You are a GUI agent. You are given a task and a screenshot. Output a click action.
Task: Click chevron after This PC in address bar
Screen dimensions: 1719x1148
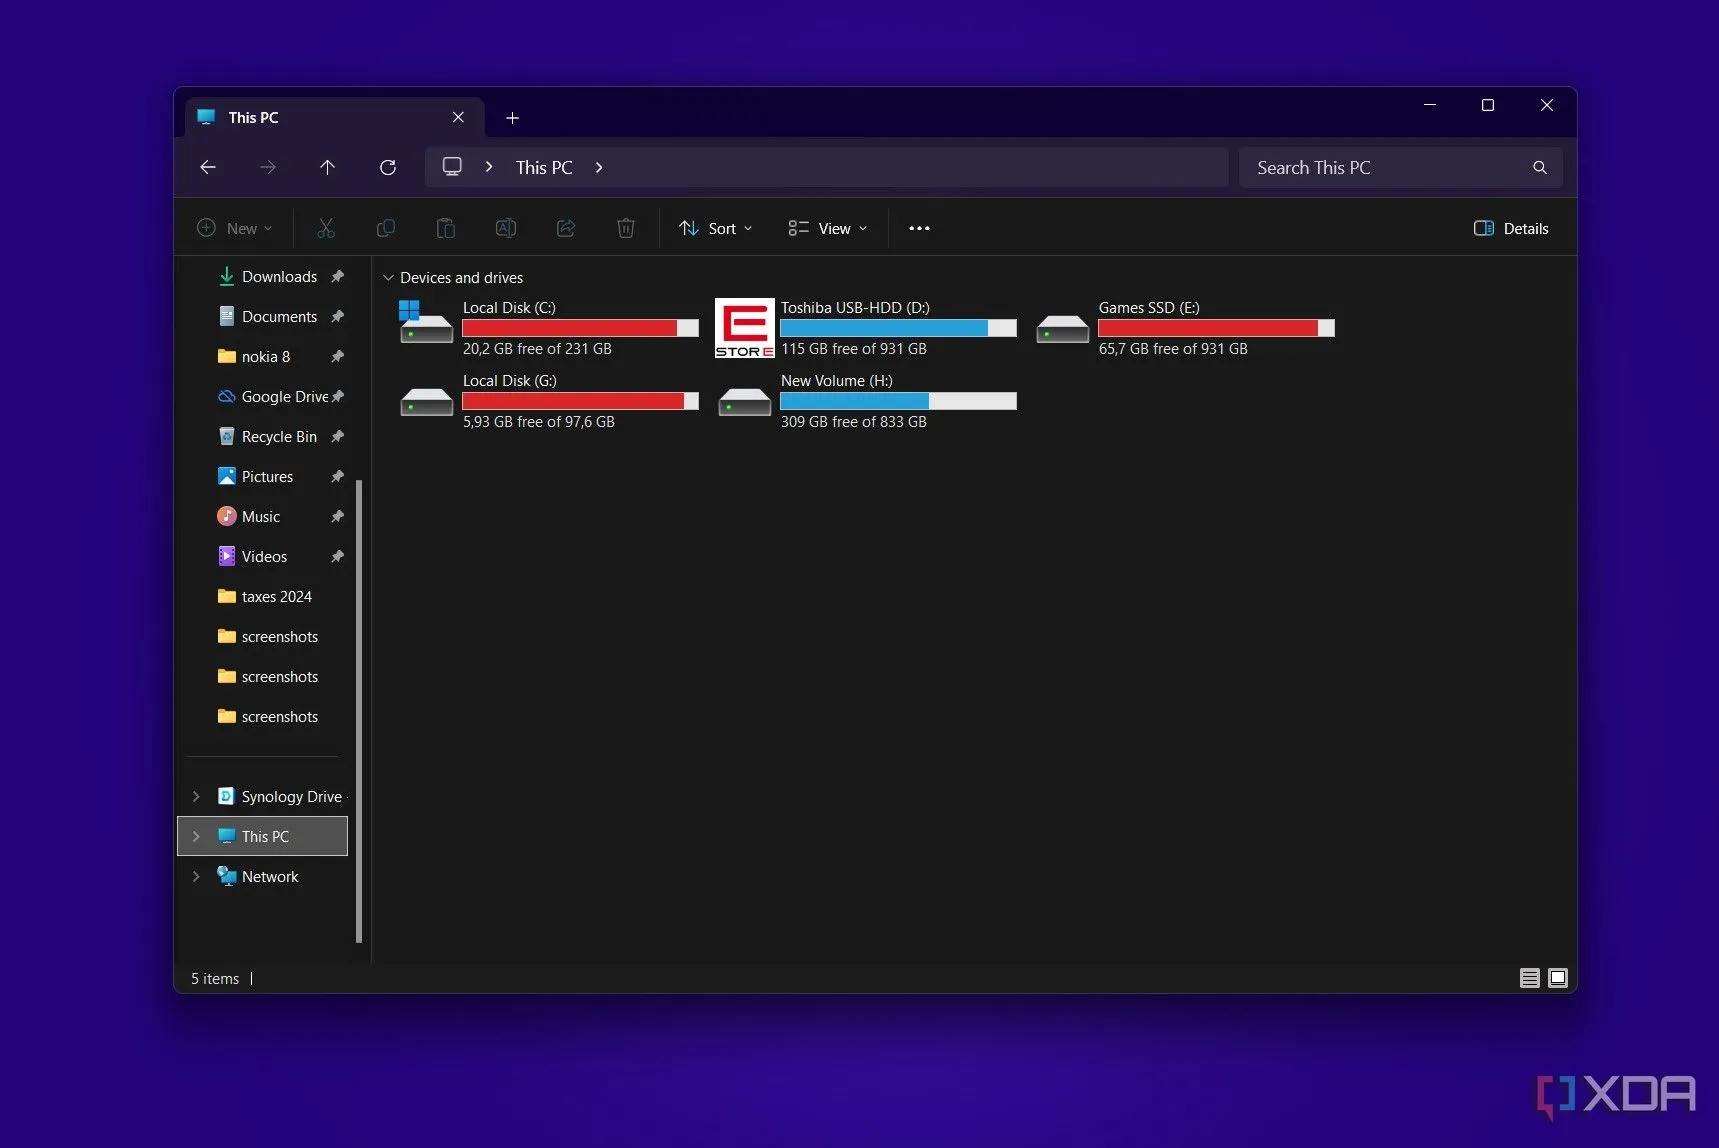pyautogui.click(x=599, y=167)
